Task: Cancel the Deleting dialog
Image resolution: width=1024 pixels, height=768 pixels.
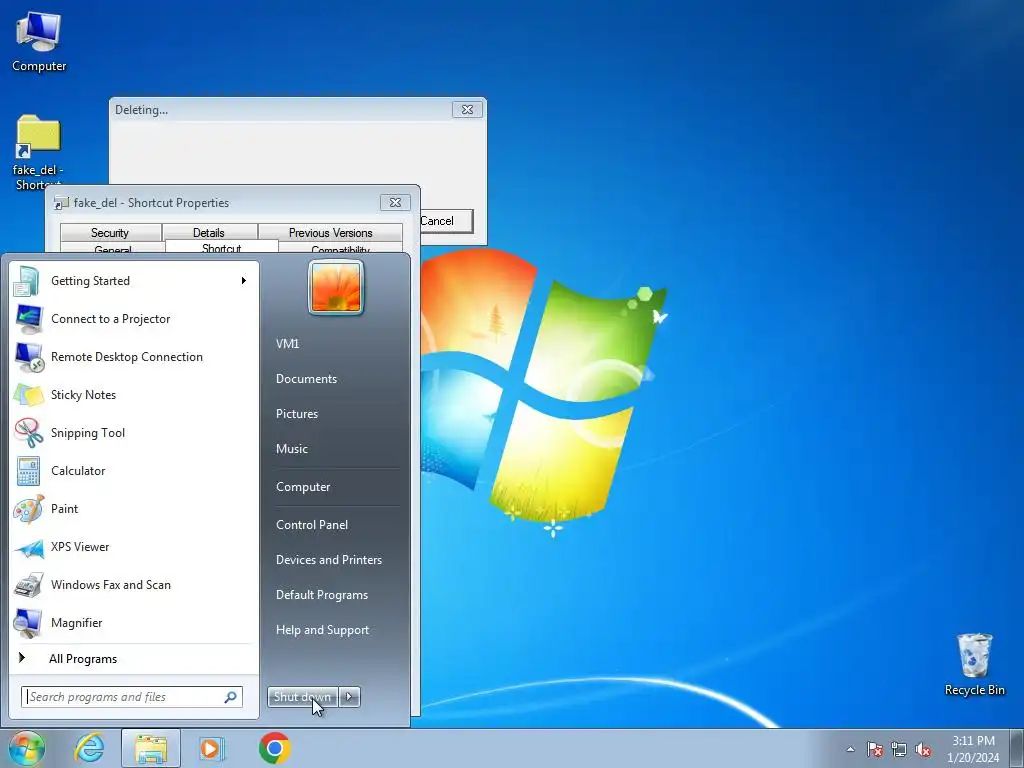Action: click(x=445, y=221)
